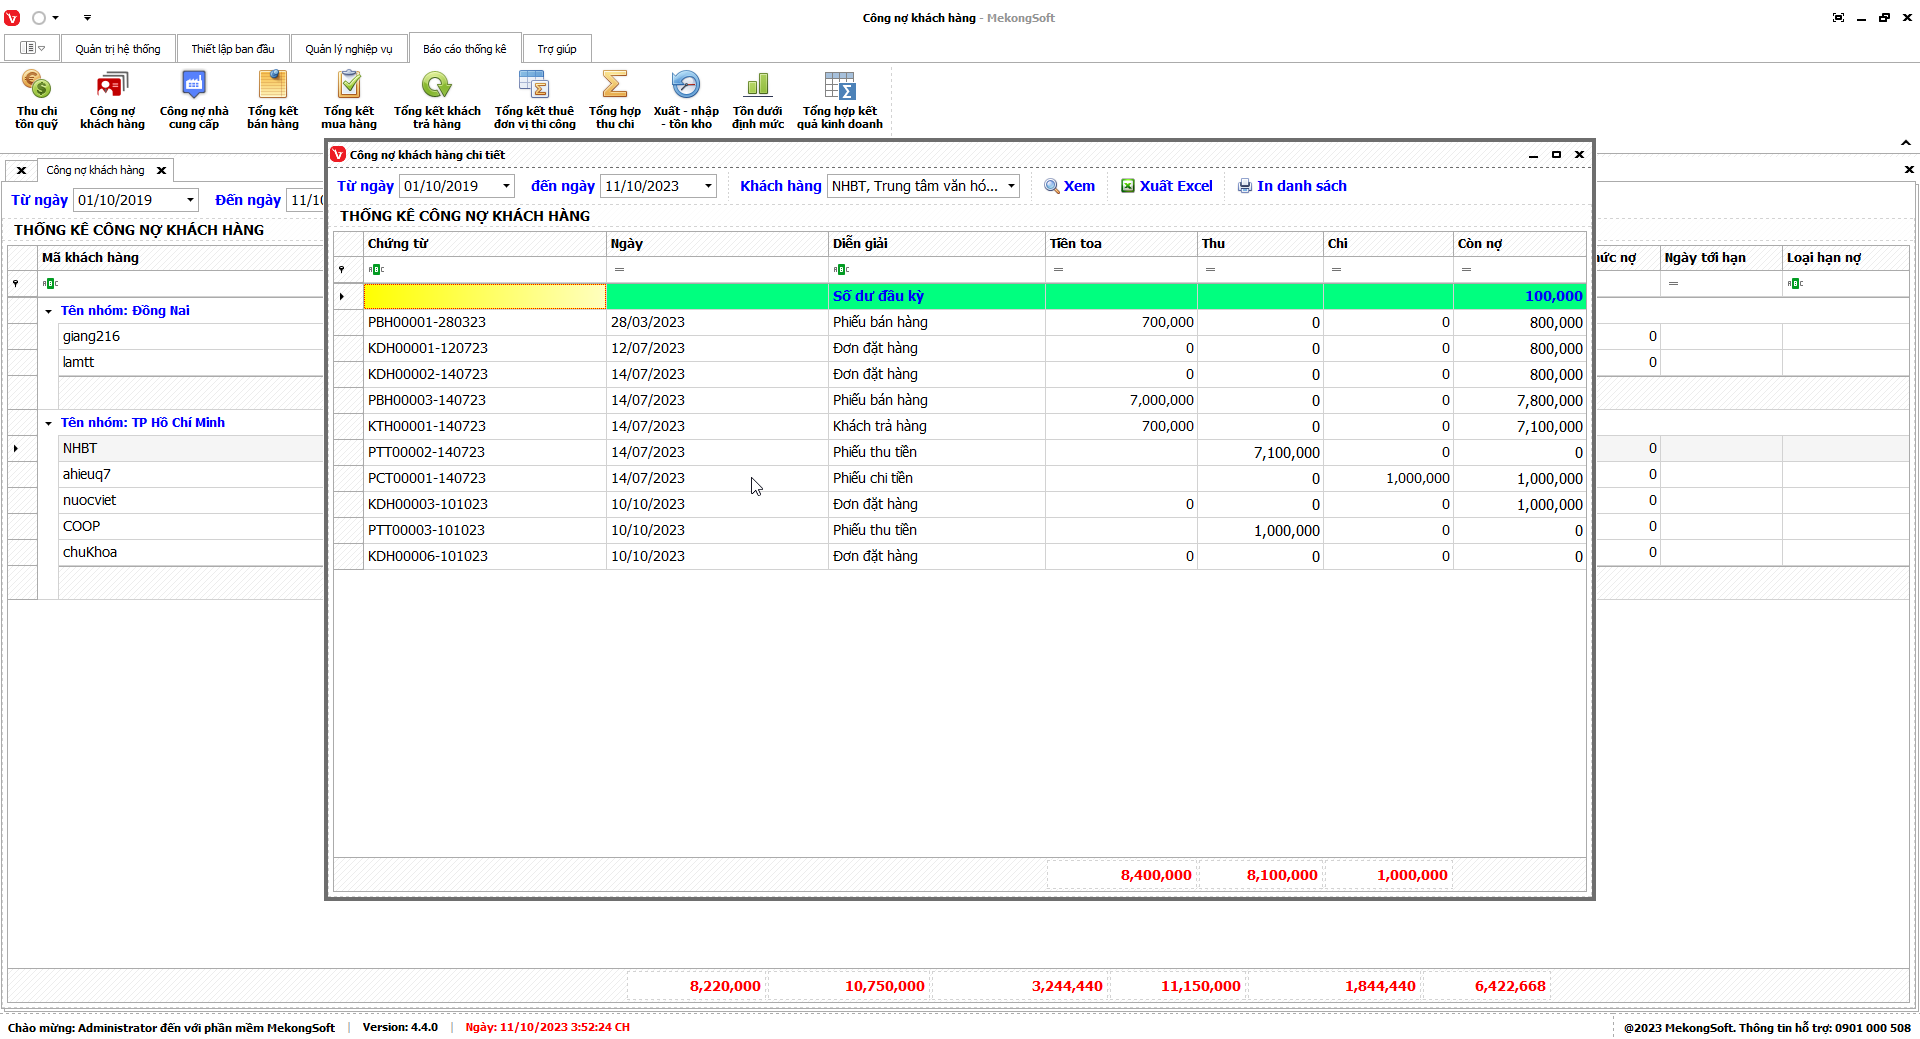Collapse the Đồng Nai group
1920x1039 pixels.
[x=48, y=311]
